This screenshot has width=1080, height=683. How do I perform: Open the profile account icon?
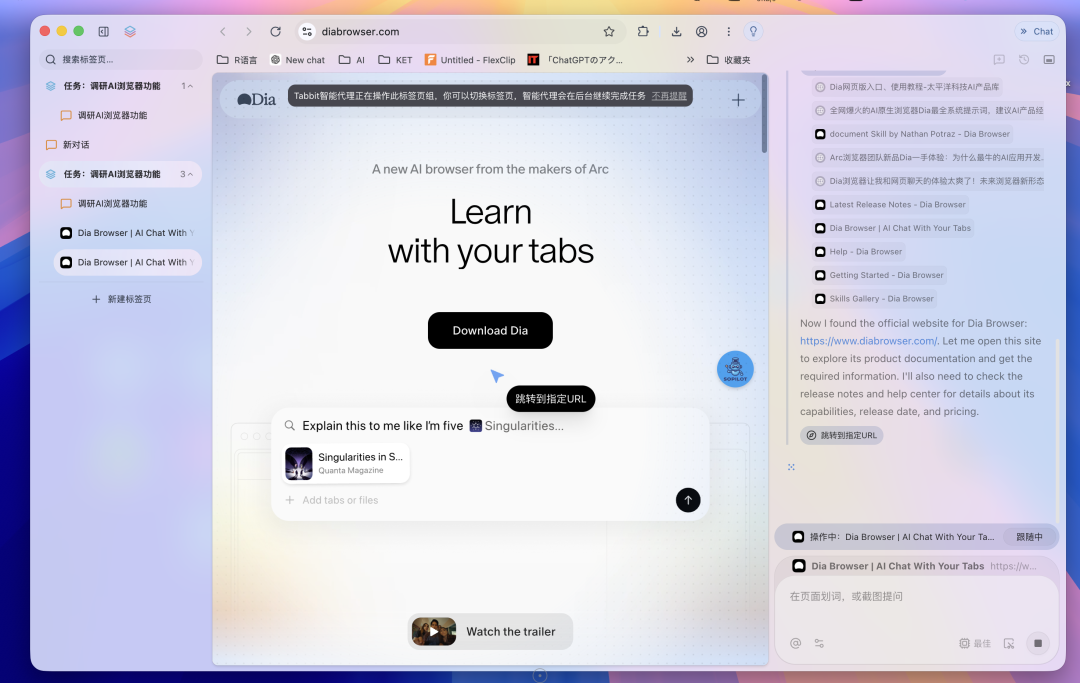702,32
